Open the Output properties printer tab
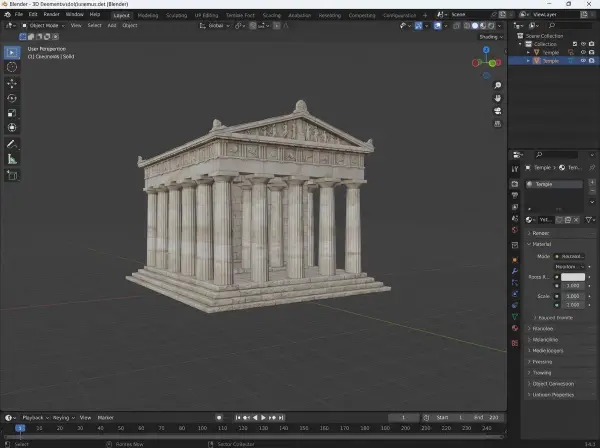600x448 pixels. pos(515,195)
